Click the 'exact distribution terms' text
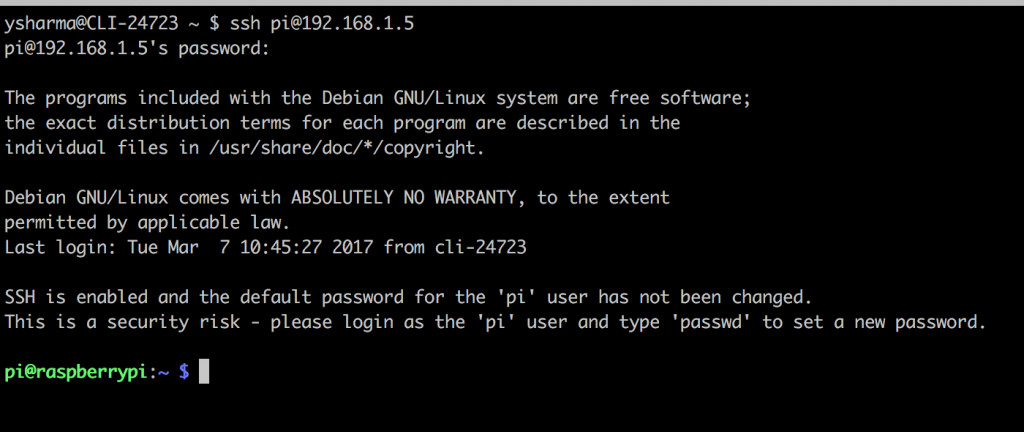1024x432 pixels. point(162,123)
